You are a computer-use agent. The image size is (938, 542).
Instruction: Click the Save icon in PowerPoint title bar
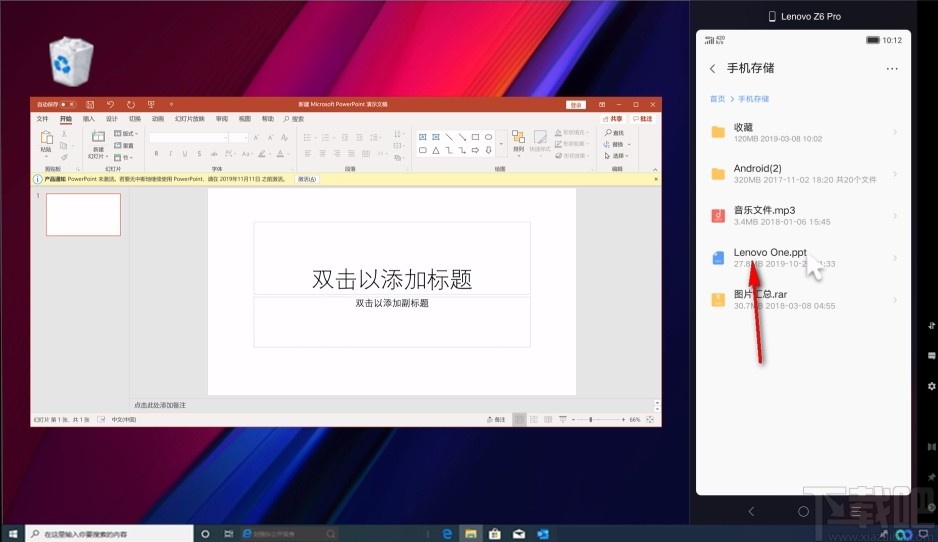tap(90, 105)
